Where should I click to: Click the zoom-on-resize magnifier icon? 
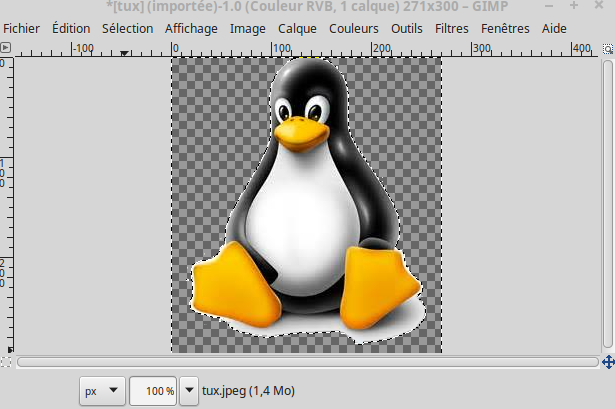pyautogui.click(x=608, y=49)
